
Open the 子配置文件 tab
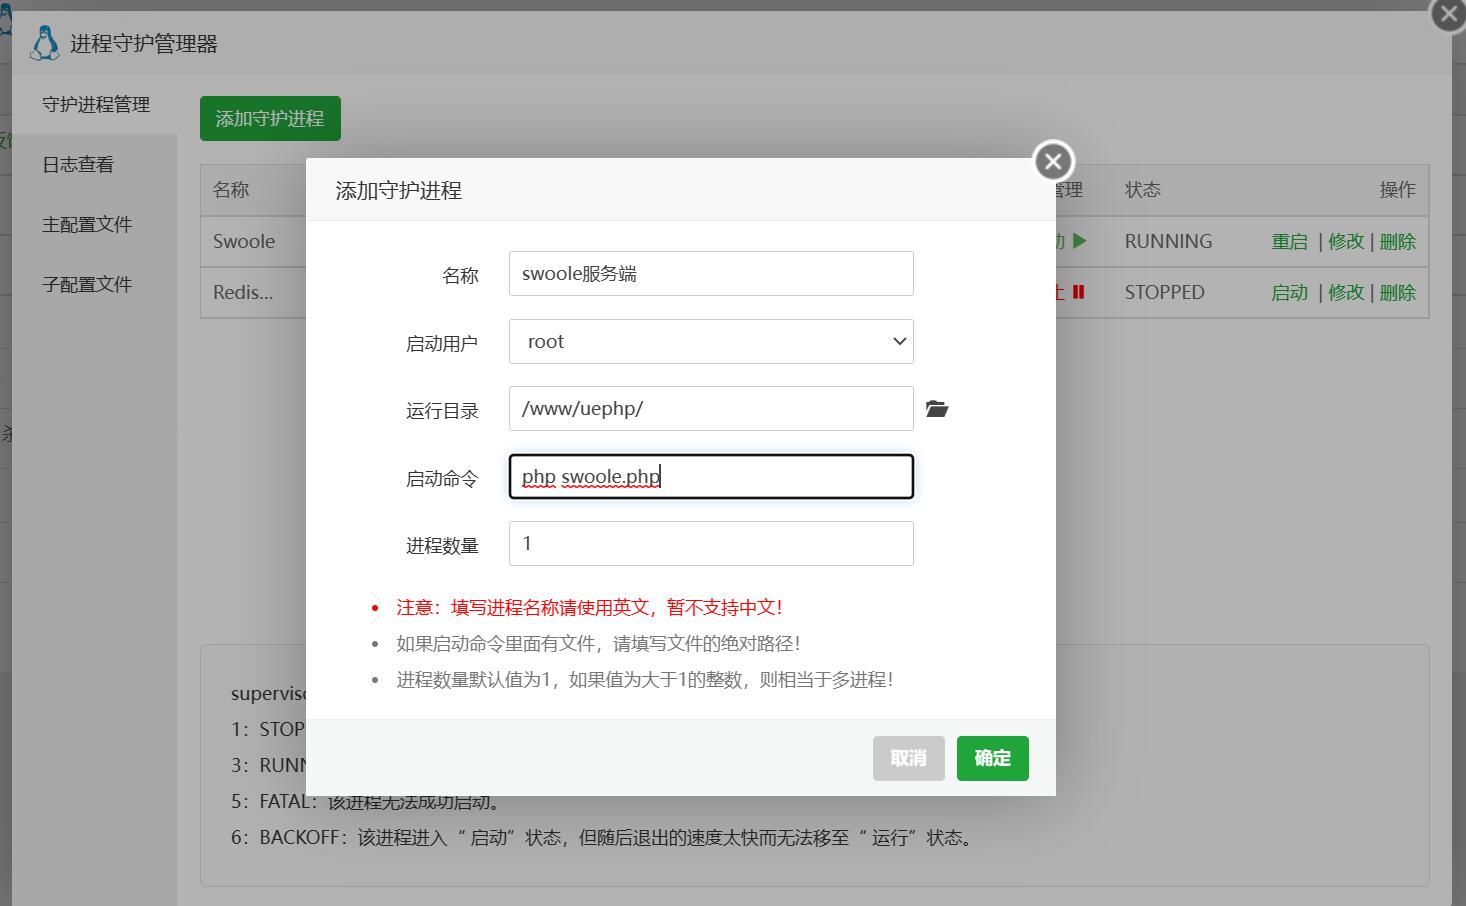coord(87,284)
